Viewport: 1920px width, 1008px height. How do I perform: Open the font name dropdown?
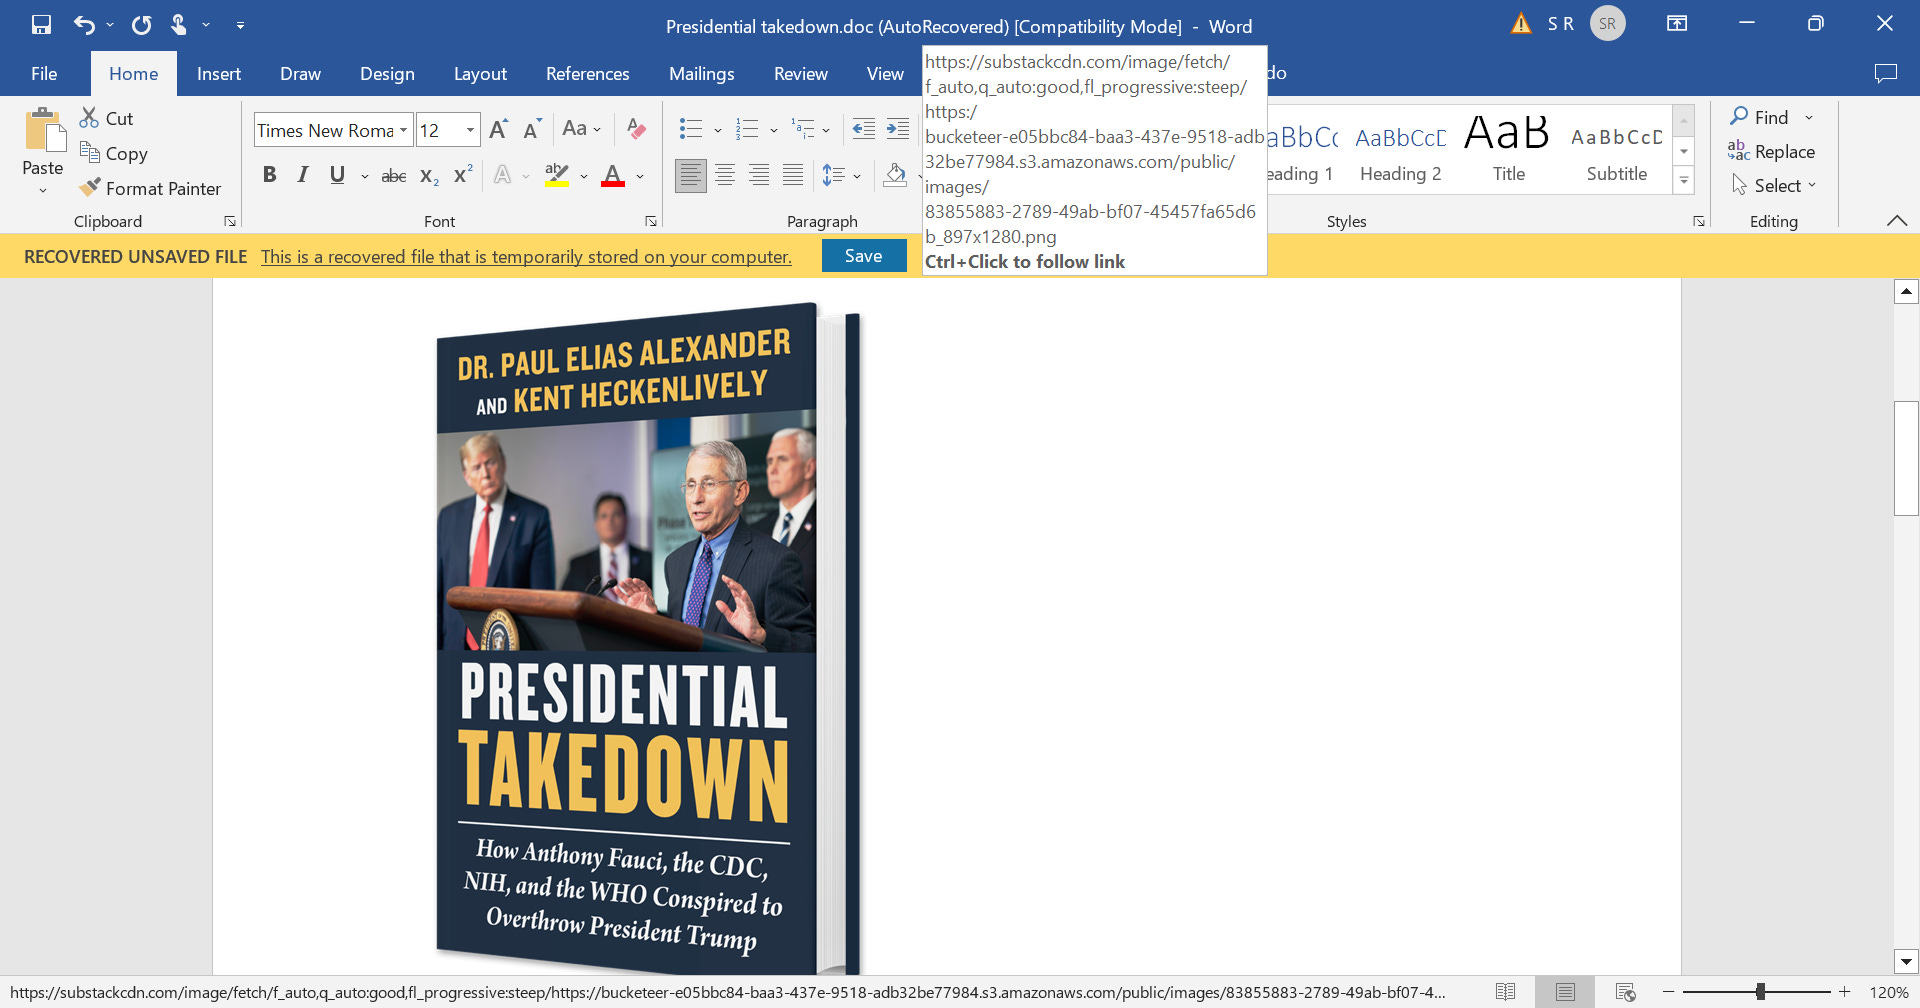[403, 130]
